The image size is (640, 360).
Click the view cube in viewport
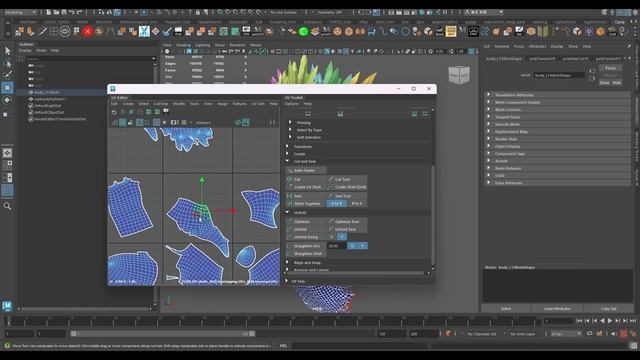pos(459,75)
